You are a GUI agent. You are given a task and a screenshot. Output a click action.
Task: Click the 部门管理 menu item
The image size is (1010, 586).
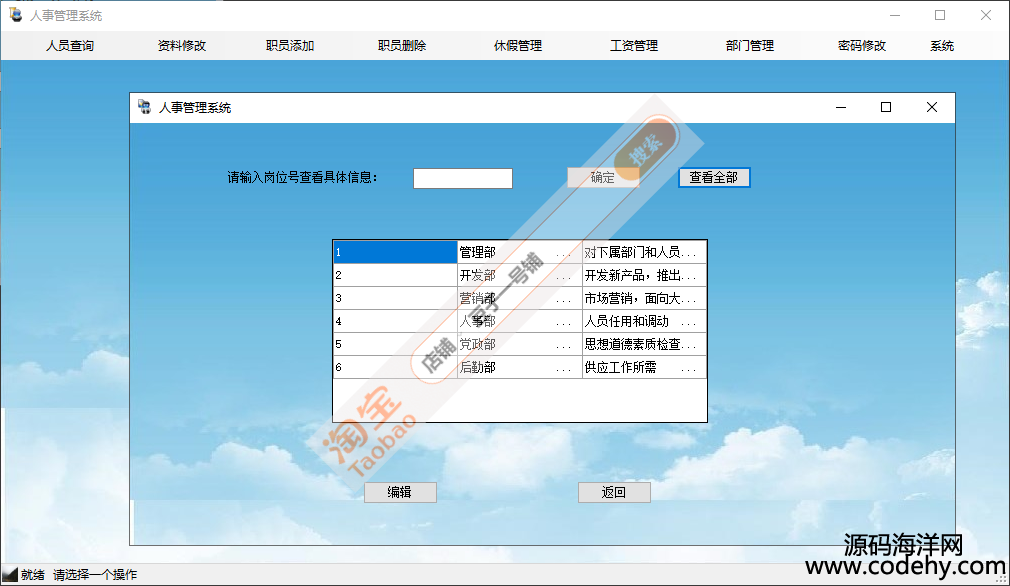tap(750, 45)
